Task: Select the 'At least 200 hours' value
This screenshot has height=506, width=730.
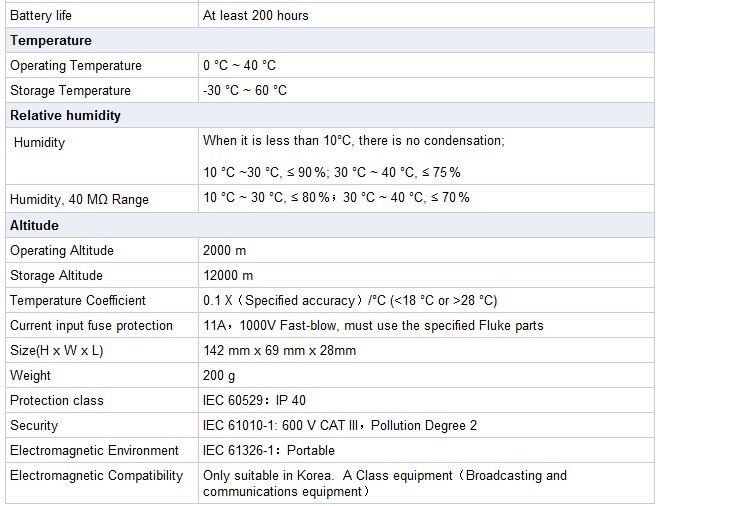Action: pos(256,15)
